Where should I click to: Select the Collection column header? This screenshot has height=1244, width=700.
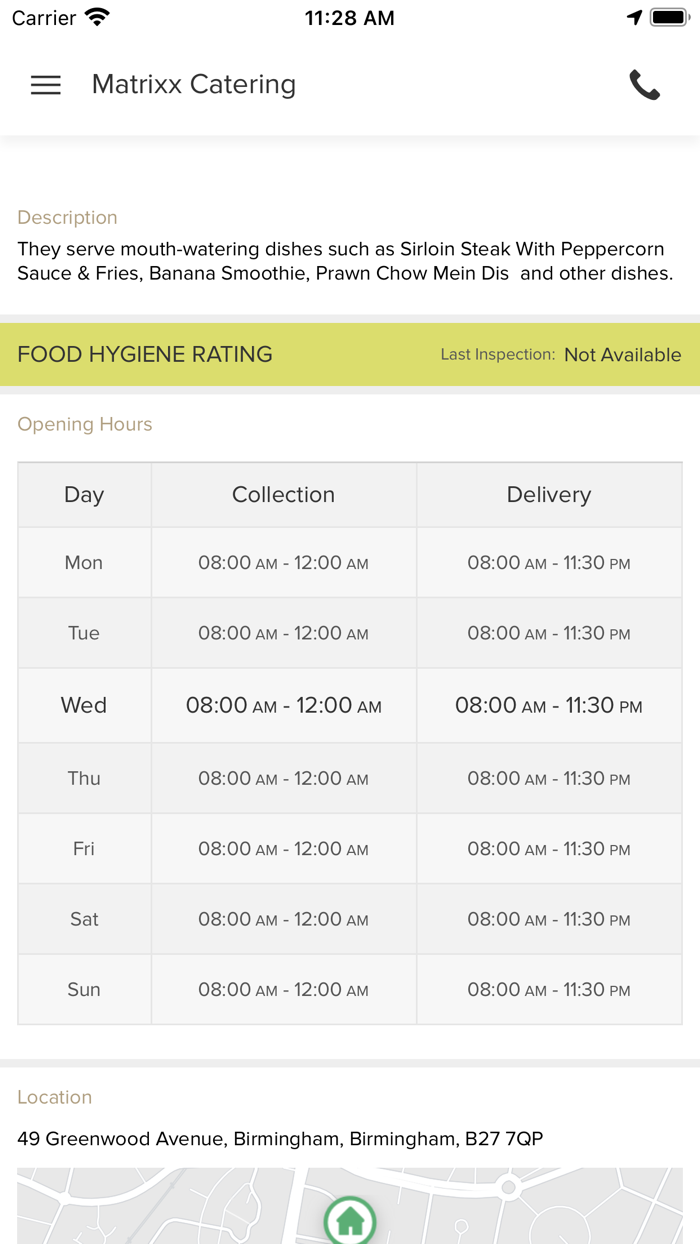tap(283, 494)
